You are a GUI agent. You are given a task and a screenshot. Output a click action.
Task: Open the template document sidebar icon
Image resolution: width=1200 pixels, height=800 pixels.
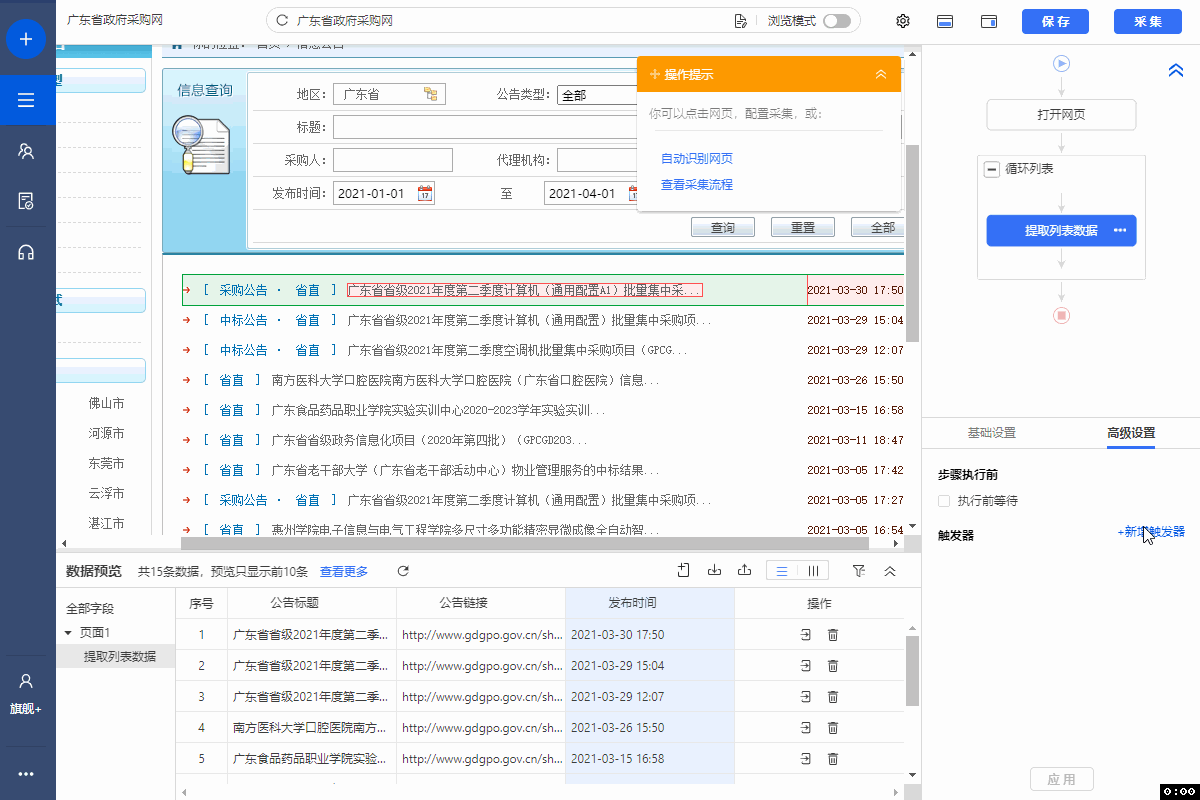coord(26,201)
